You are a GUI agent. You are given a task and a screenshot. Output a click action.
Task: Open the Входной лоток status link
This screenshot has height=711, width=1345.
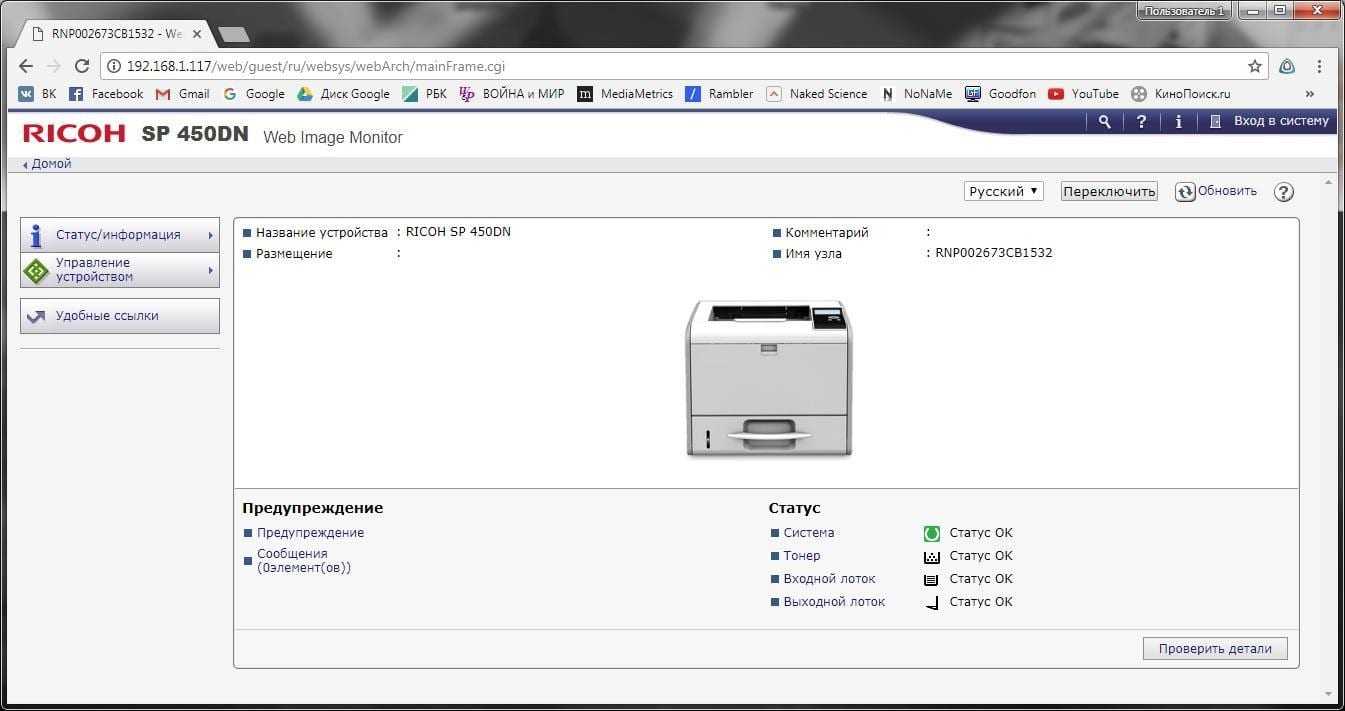[x=829, y=579]
